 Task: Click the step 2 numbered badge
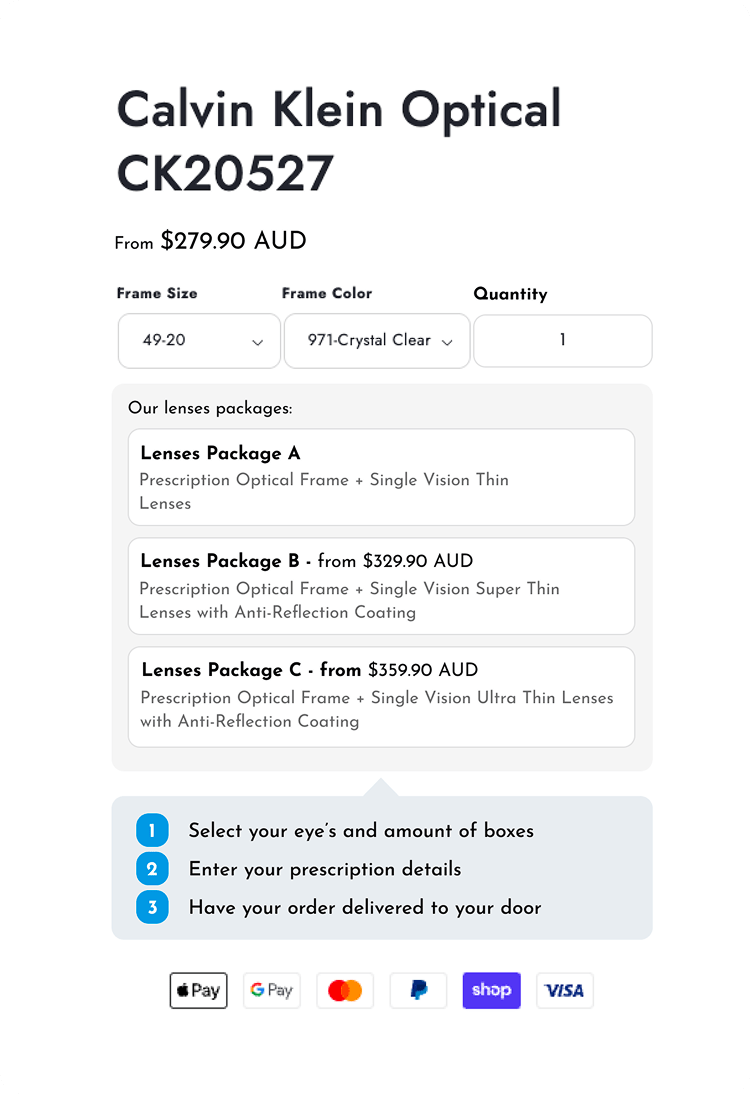tap(152, 868)
